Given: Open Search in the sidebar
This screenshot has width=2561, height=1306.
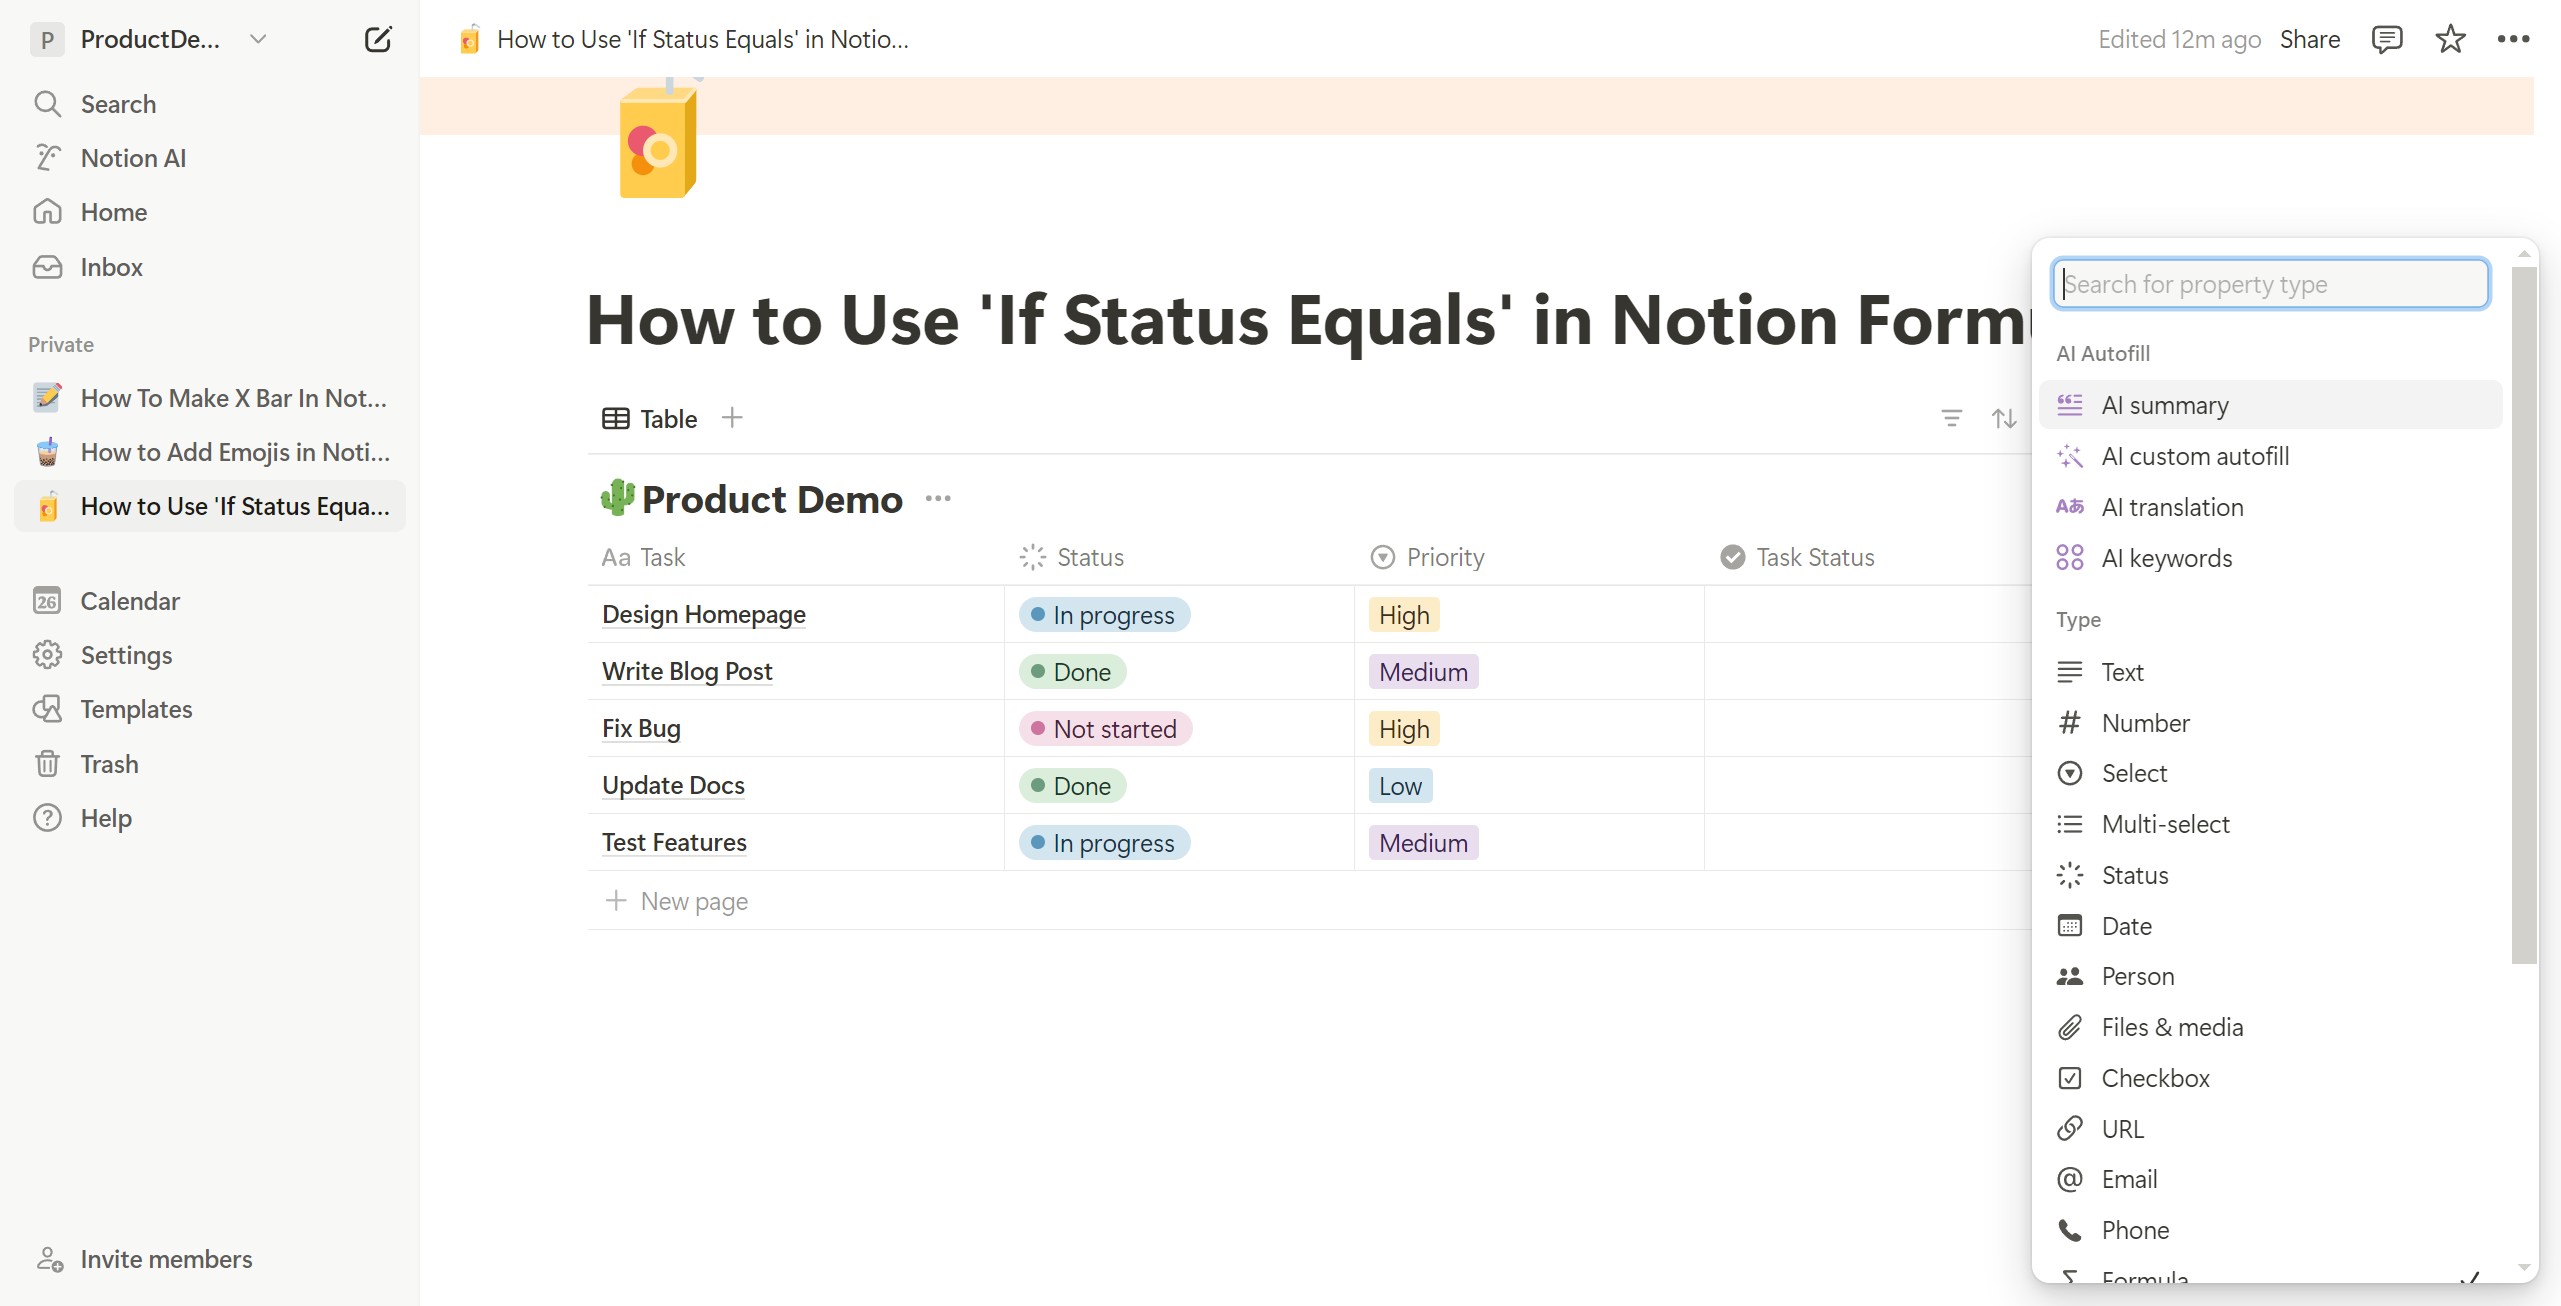Looking at the screenshot, I should pos(210,104).
